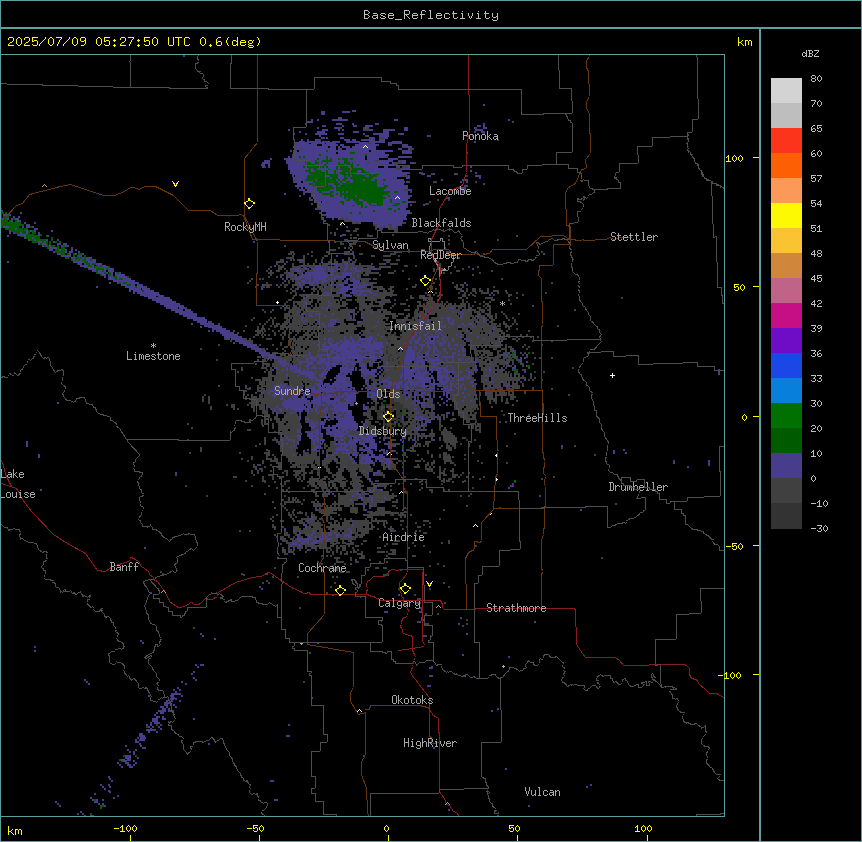This screenshot has height=842, width=862.
Task: Click the white plus marker north of Drumheller
Action: 612,375
